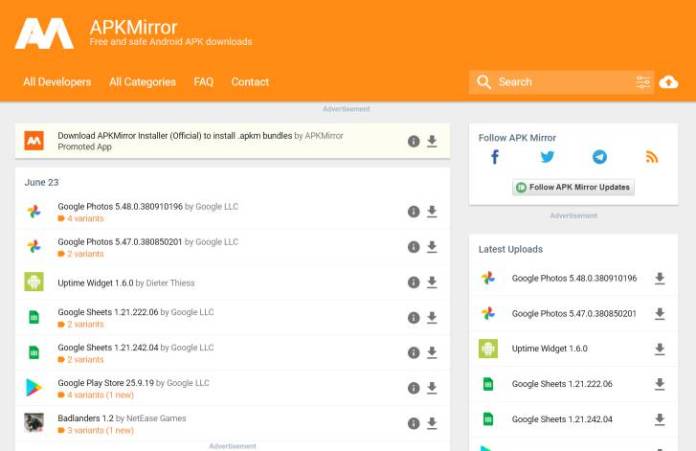Viewport: 696px width, 451px height.
Task: Download Google Sheets 1.21.242.04 from main list
Action: tap(432, 352)
